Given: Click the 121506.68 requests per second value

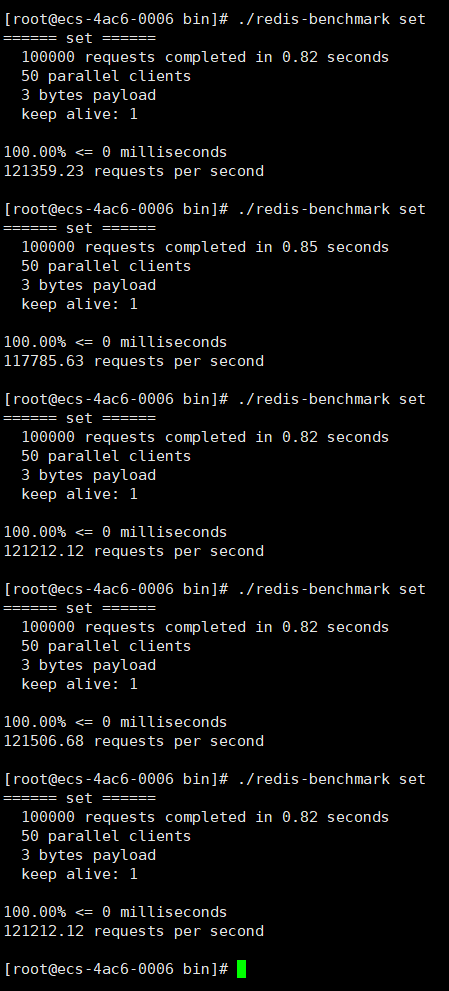Looking at the screenshot, I should [x=44, y=741].
